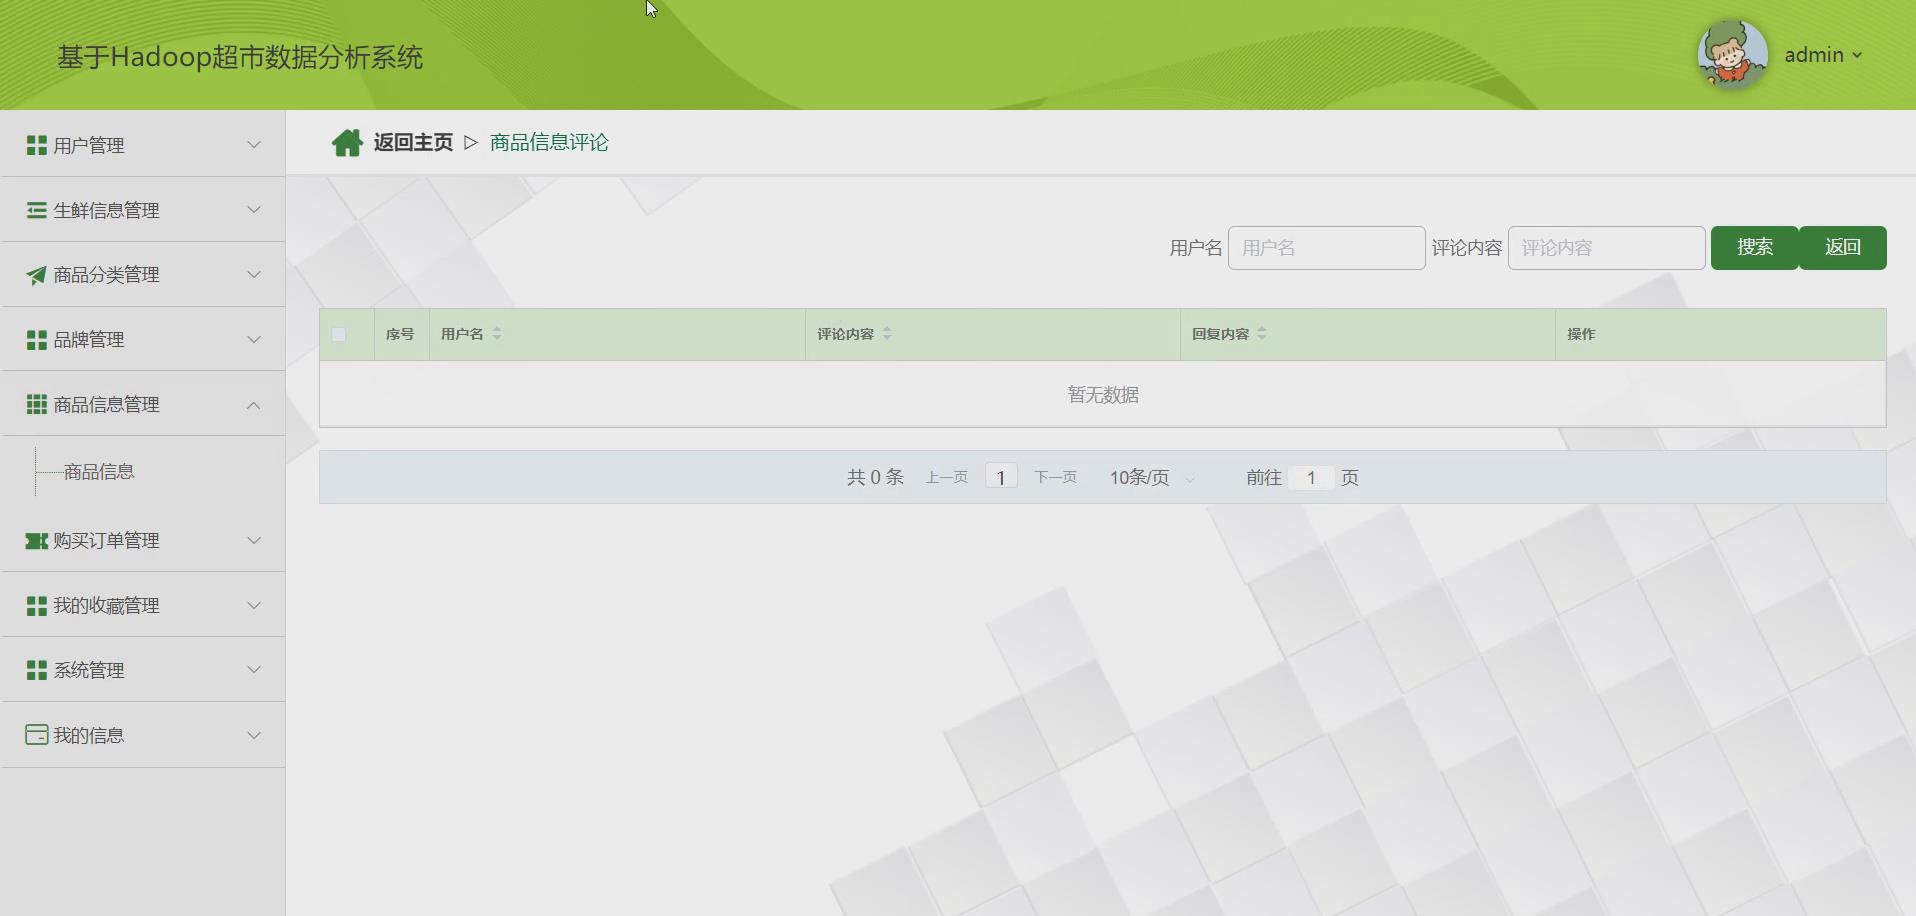Click the 共 0 条 total count text
This screenshot has width=1916, height=916.
875,478
